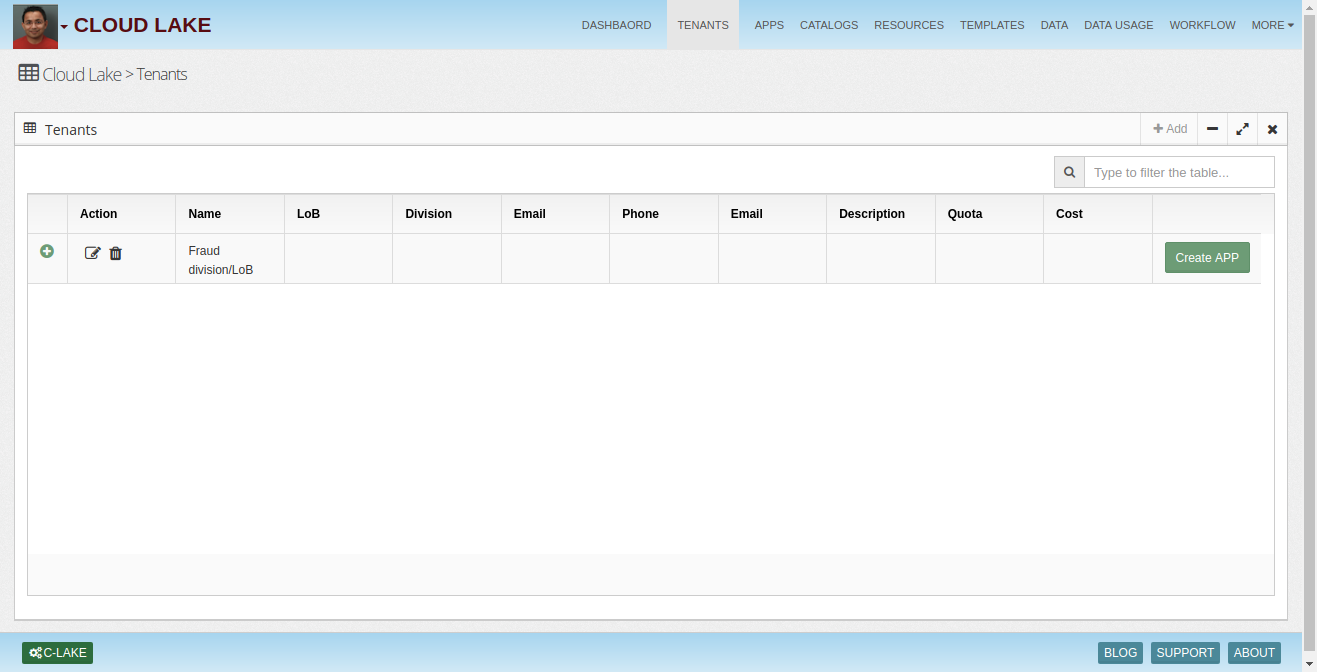
Task: Click the C-LAKE footer button
Action: click(x=58, y=653)
